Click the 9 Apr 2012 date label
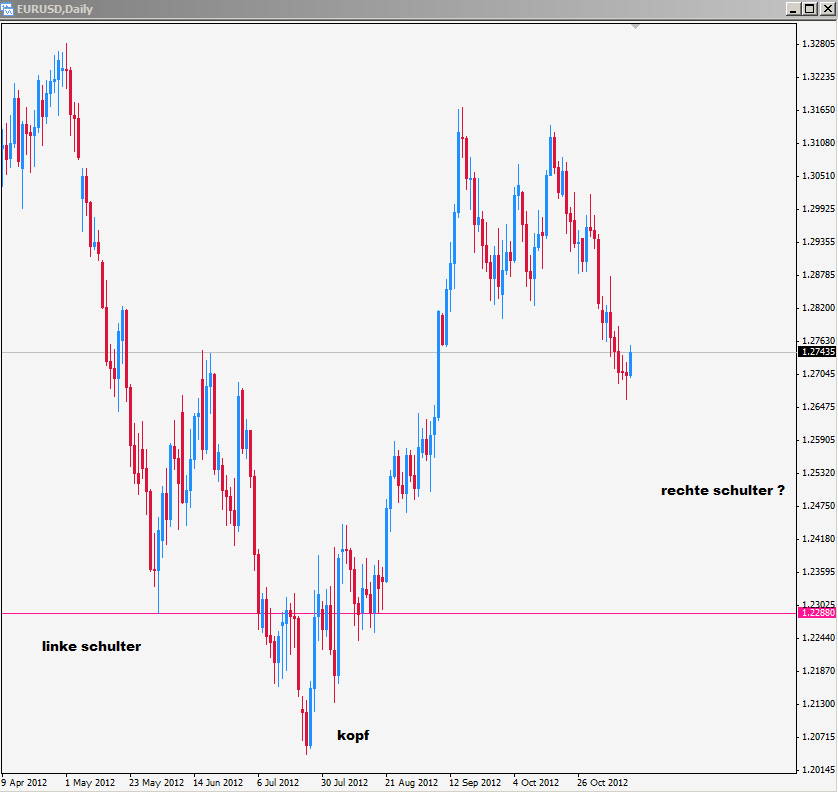 coord(24,783)
